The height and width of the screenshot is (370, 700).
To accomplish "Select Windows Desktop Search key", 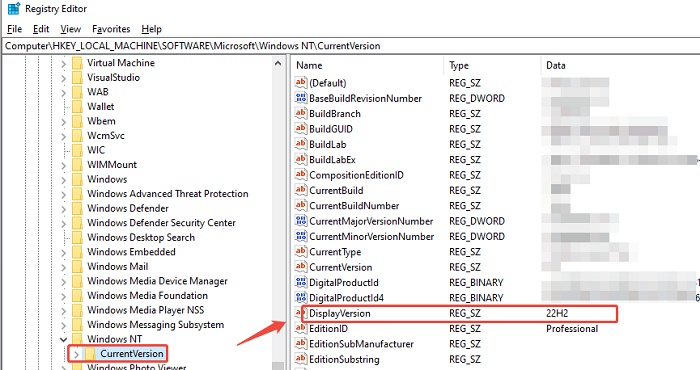I will coord(141,237).
